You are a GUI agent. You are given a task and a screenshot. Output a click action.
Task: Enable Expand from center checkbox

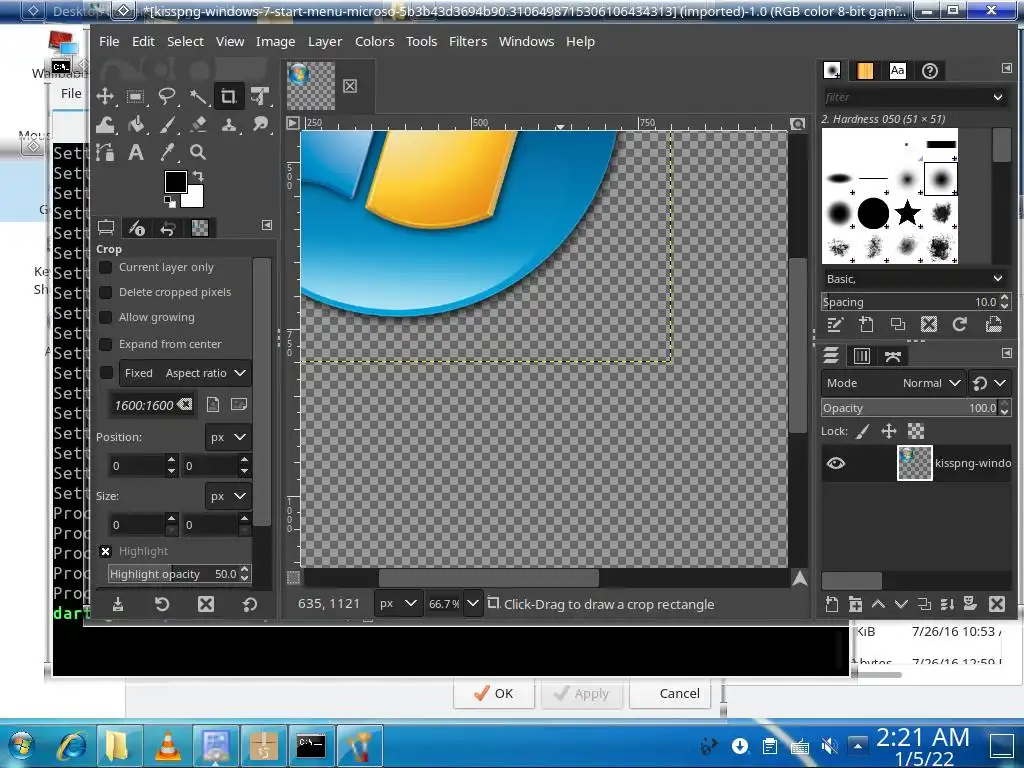(105, 344)
